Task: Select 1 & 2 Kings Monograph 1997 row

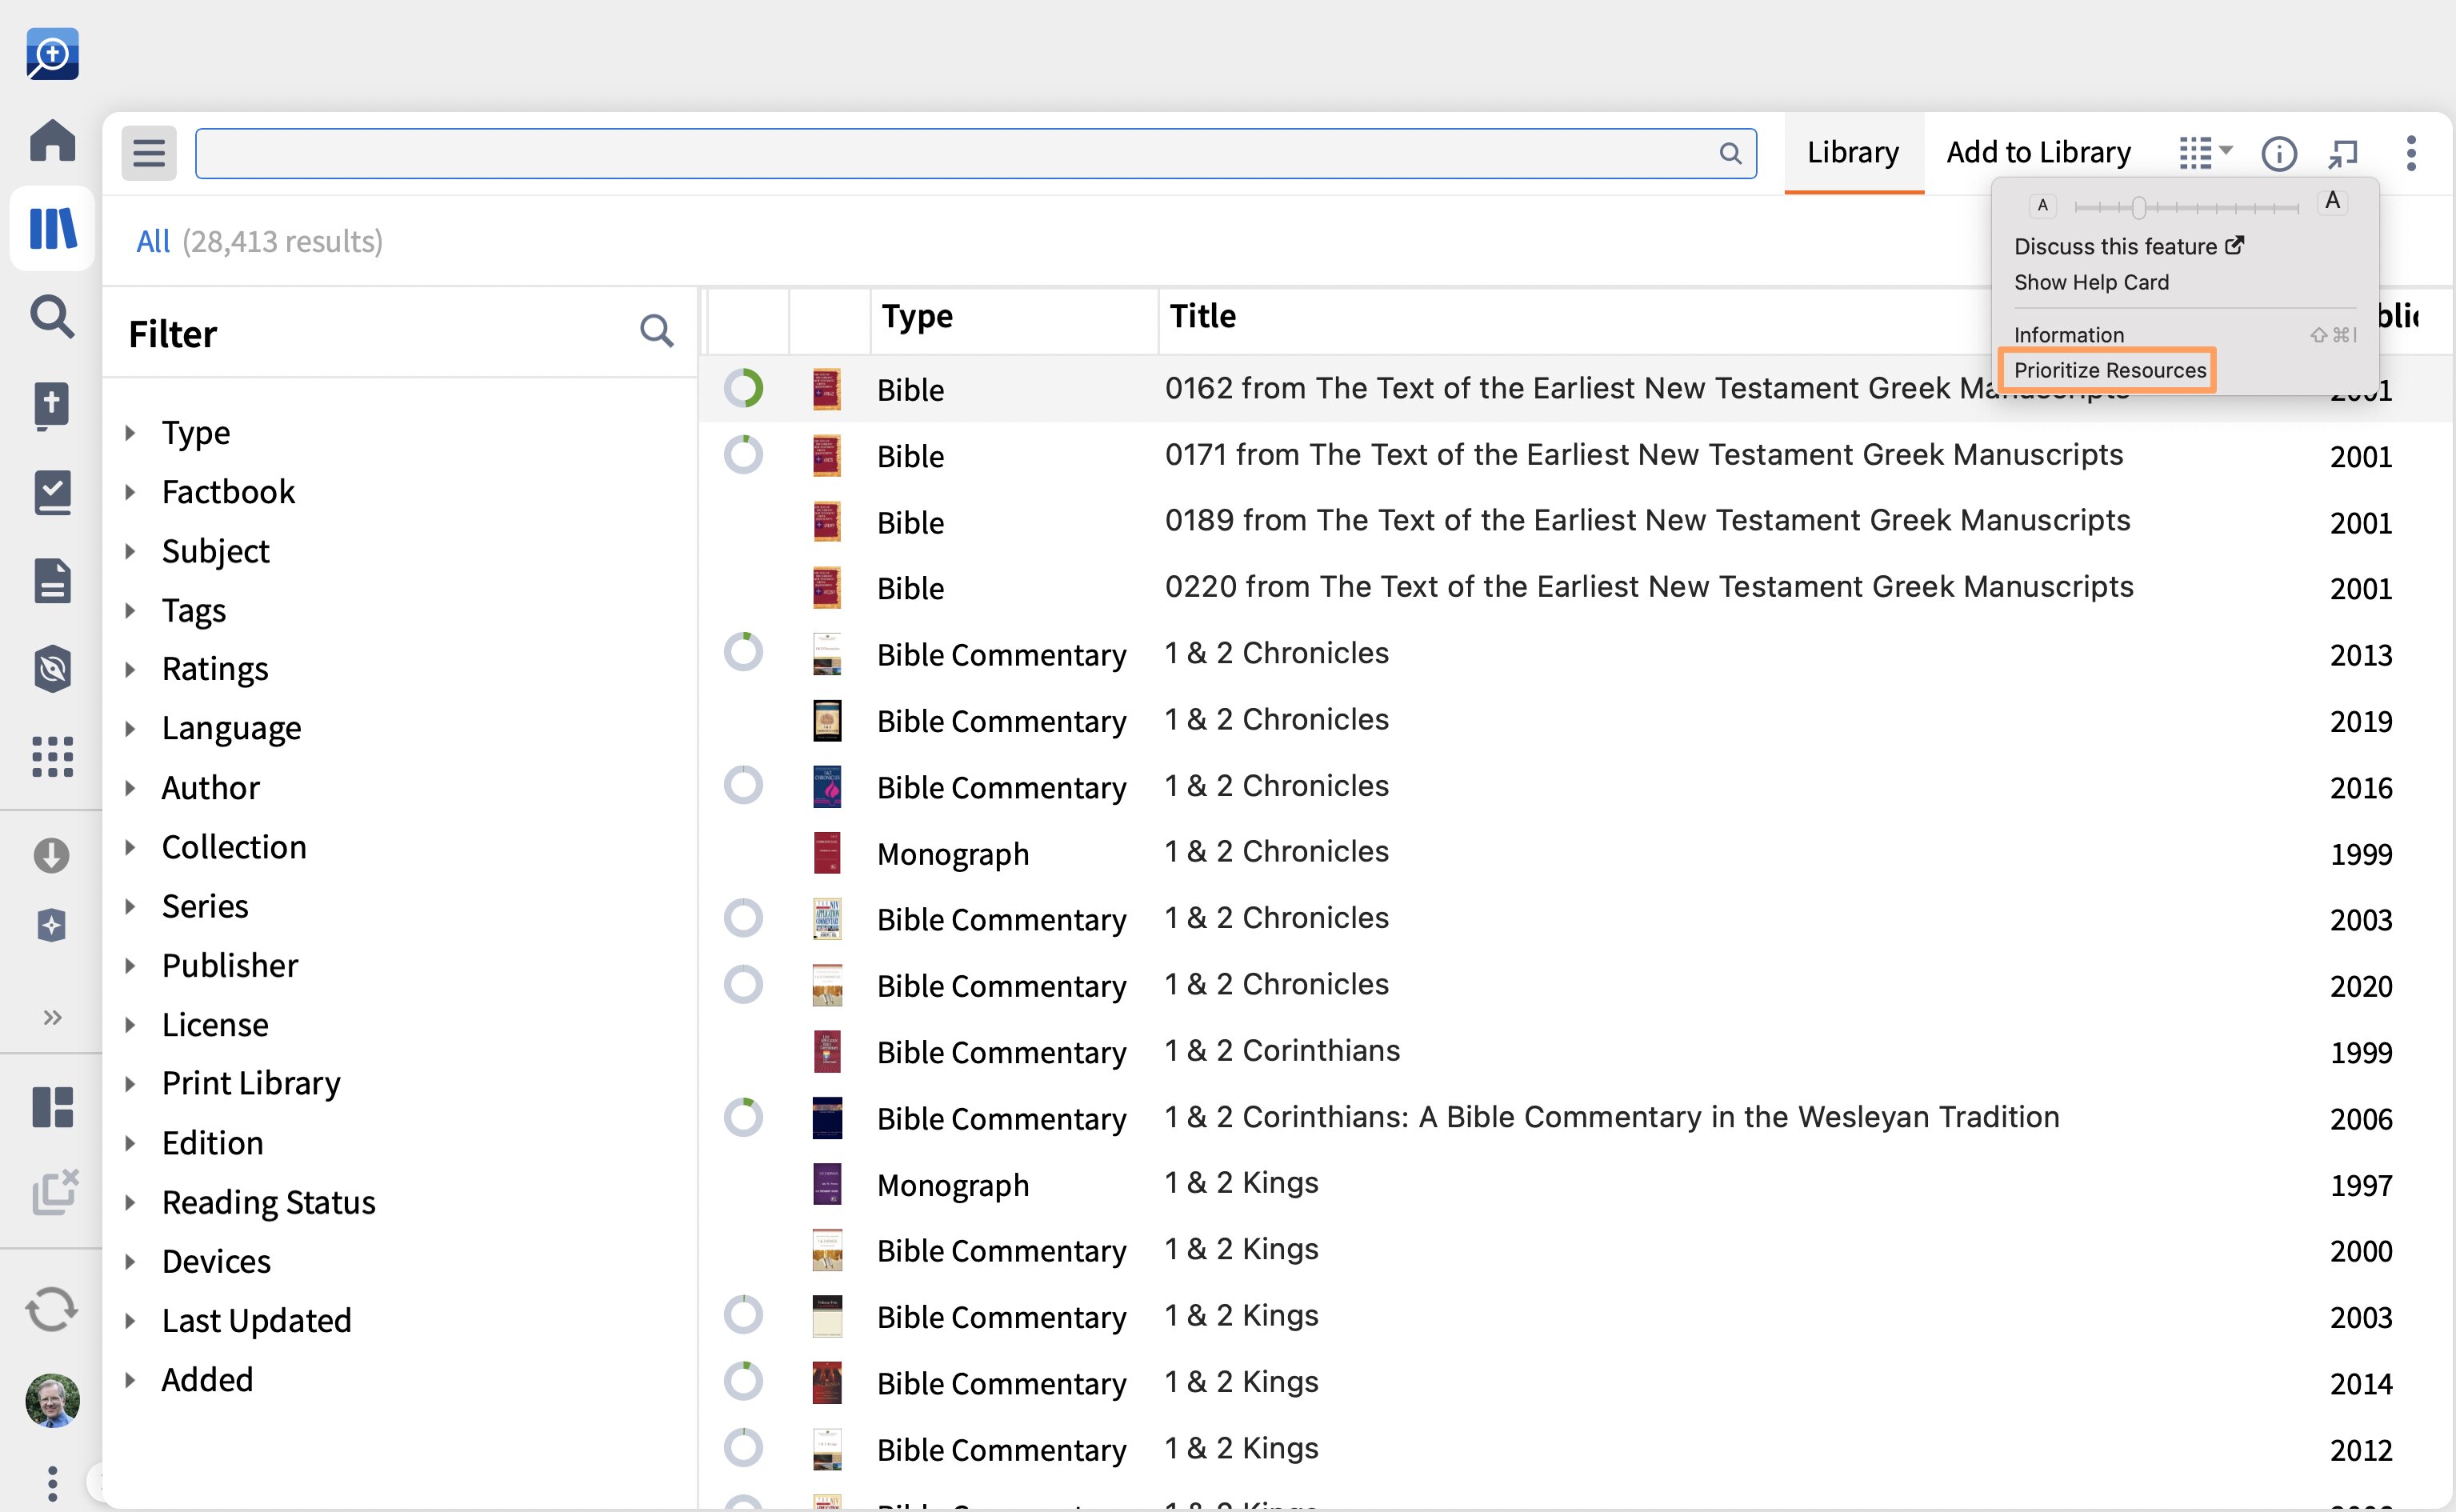Action: [x=1577, y=1184]
